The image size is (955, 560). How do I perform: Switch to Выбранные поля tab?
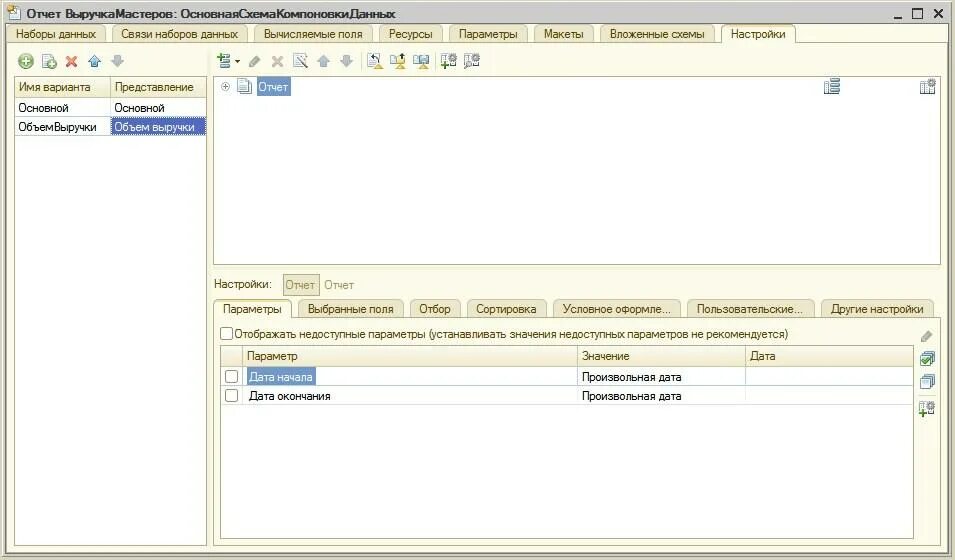(351, 309)
